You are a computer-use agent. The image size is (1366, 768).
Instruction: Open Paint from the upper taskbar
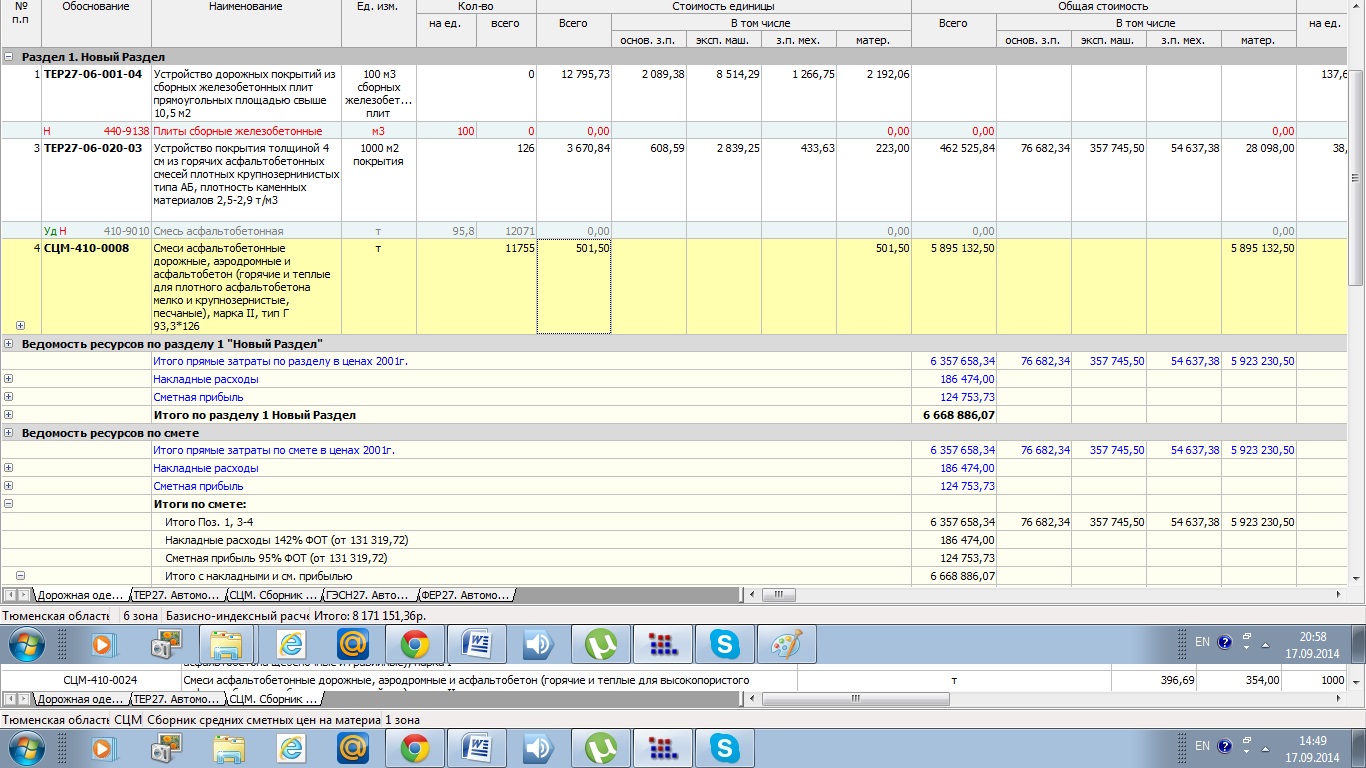point(786,645)
